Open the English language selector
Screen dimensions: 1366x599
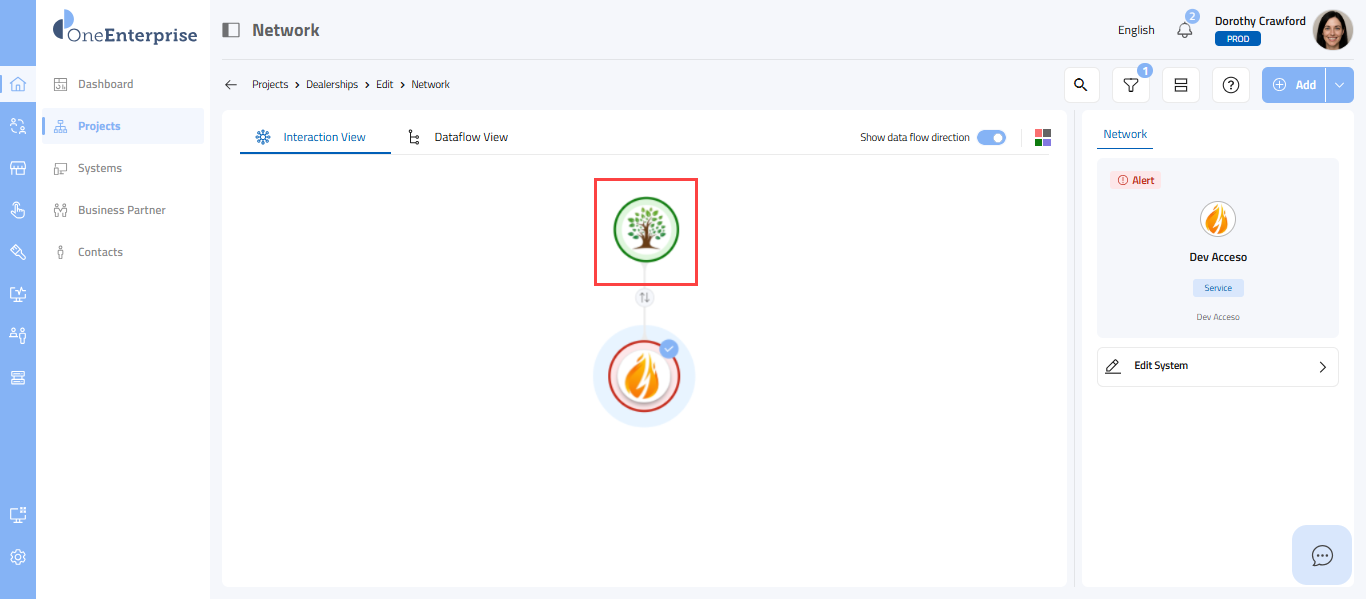pyautogui.click(x=1136, y=30)
